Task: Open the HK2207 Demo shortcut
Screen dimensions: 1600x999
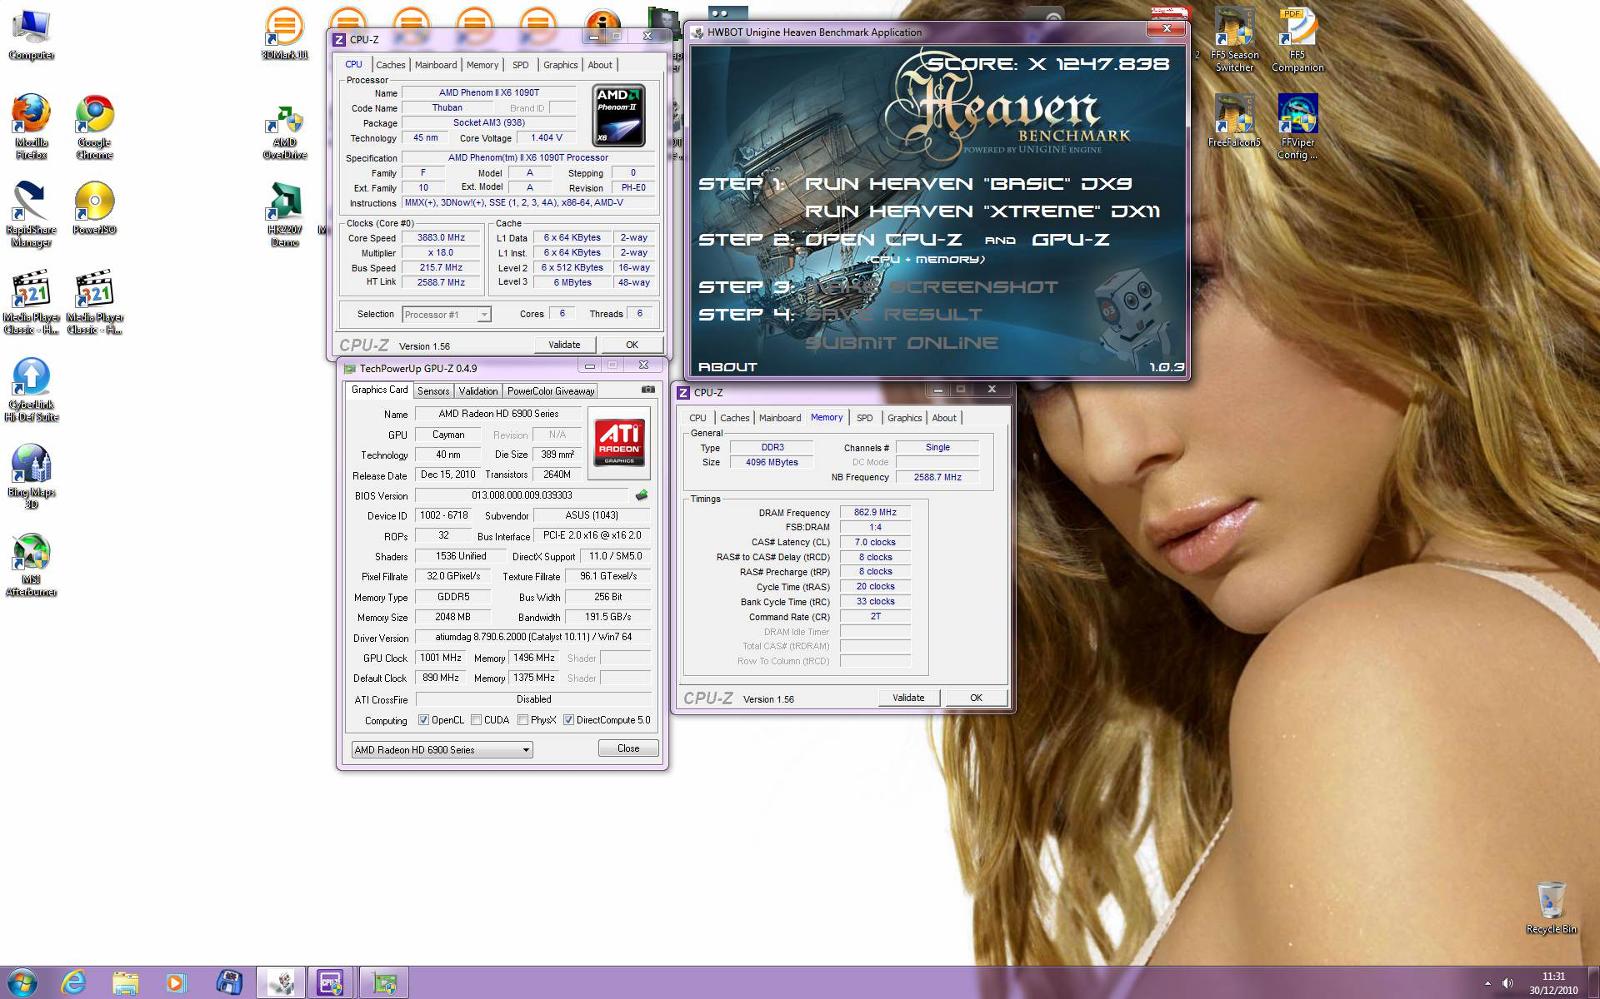Action: [284, 214]
